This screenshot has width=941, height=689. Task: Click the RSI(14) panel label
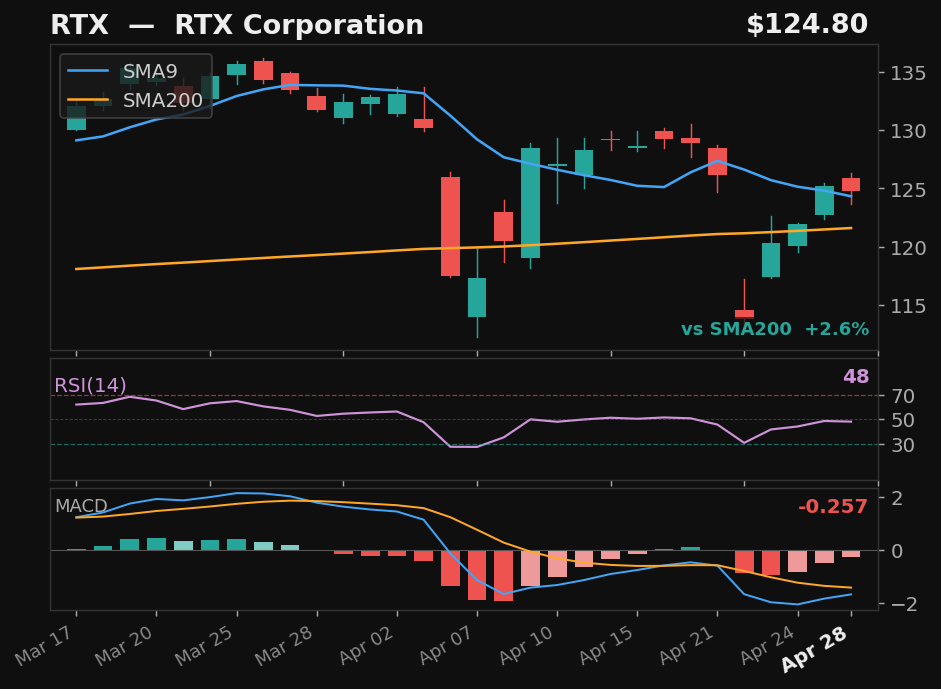coord(90,385)
